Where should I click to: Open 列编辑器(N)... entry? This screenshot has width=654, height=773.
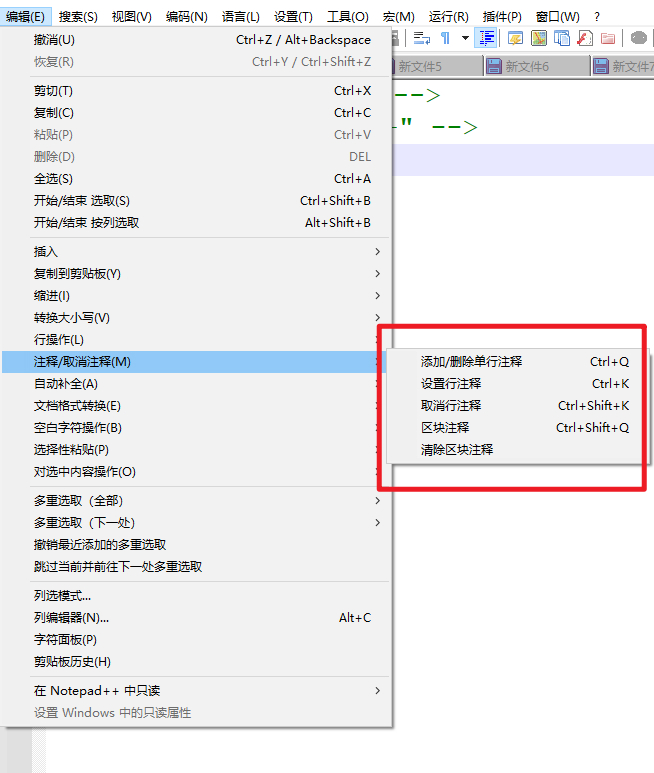196,618
